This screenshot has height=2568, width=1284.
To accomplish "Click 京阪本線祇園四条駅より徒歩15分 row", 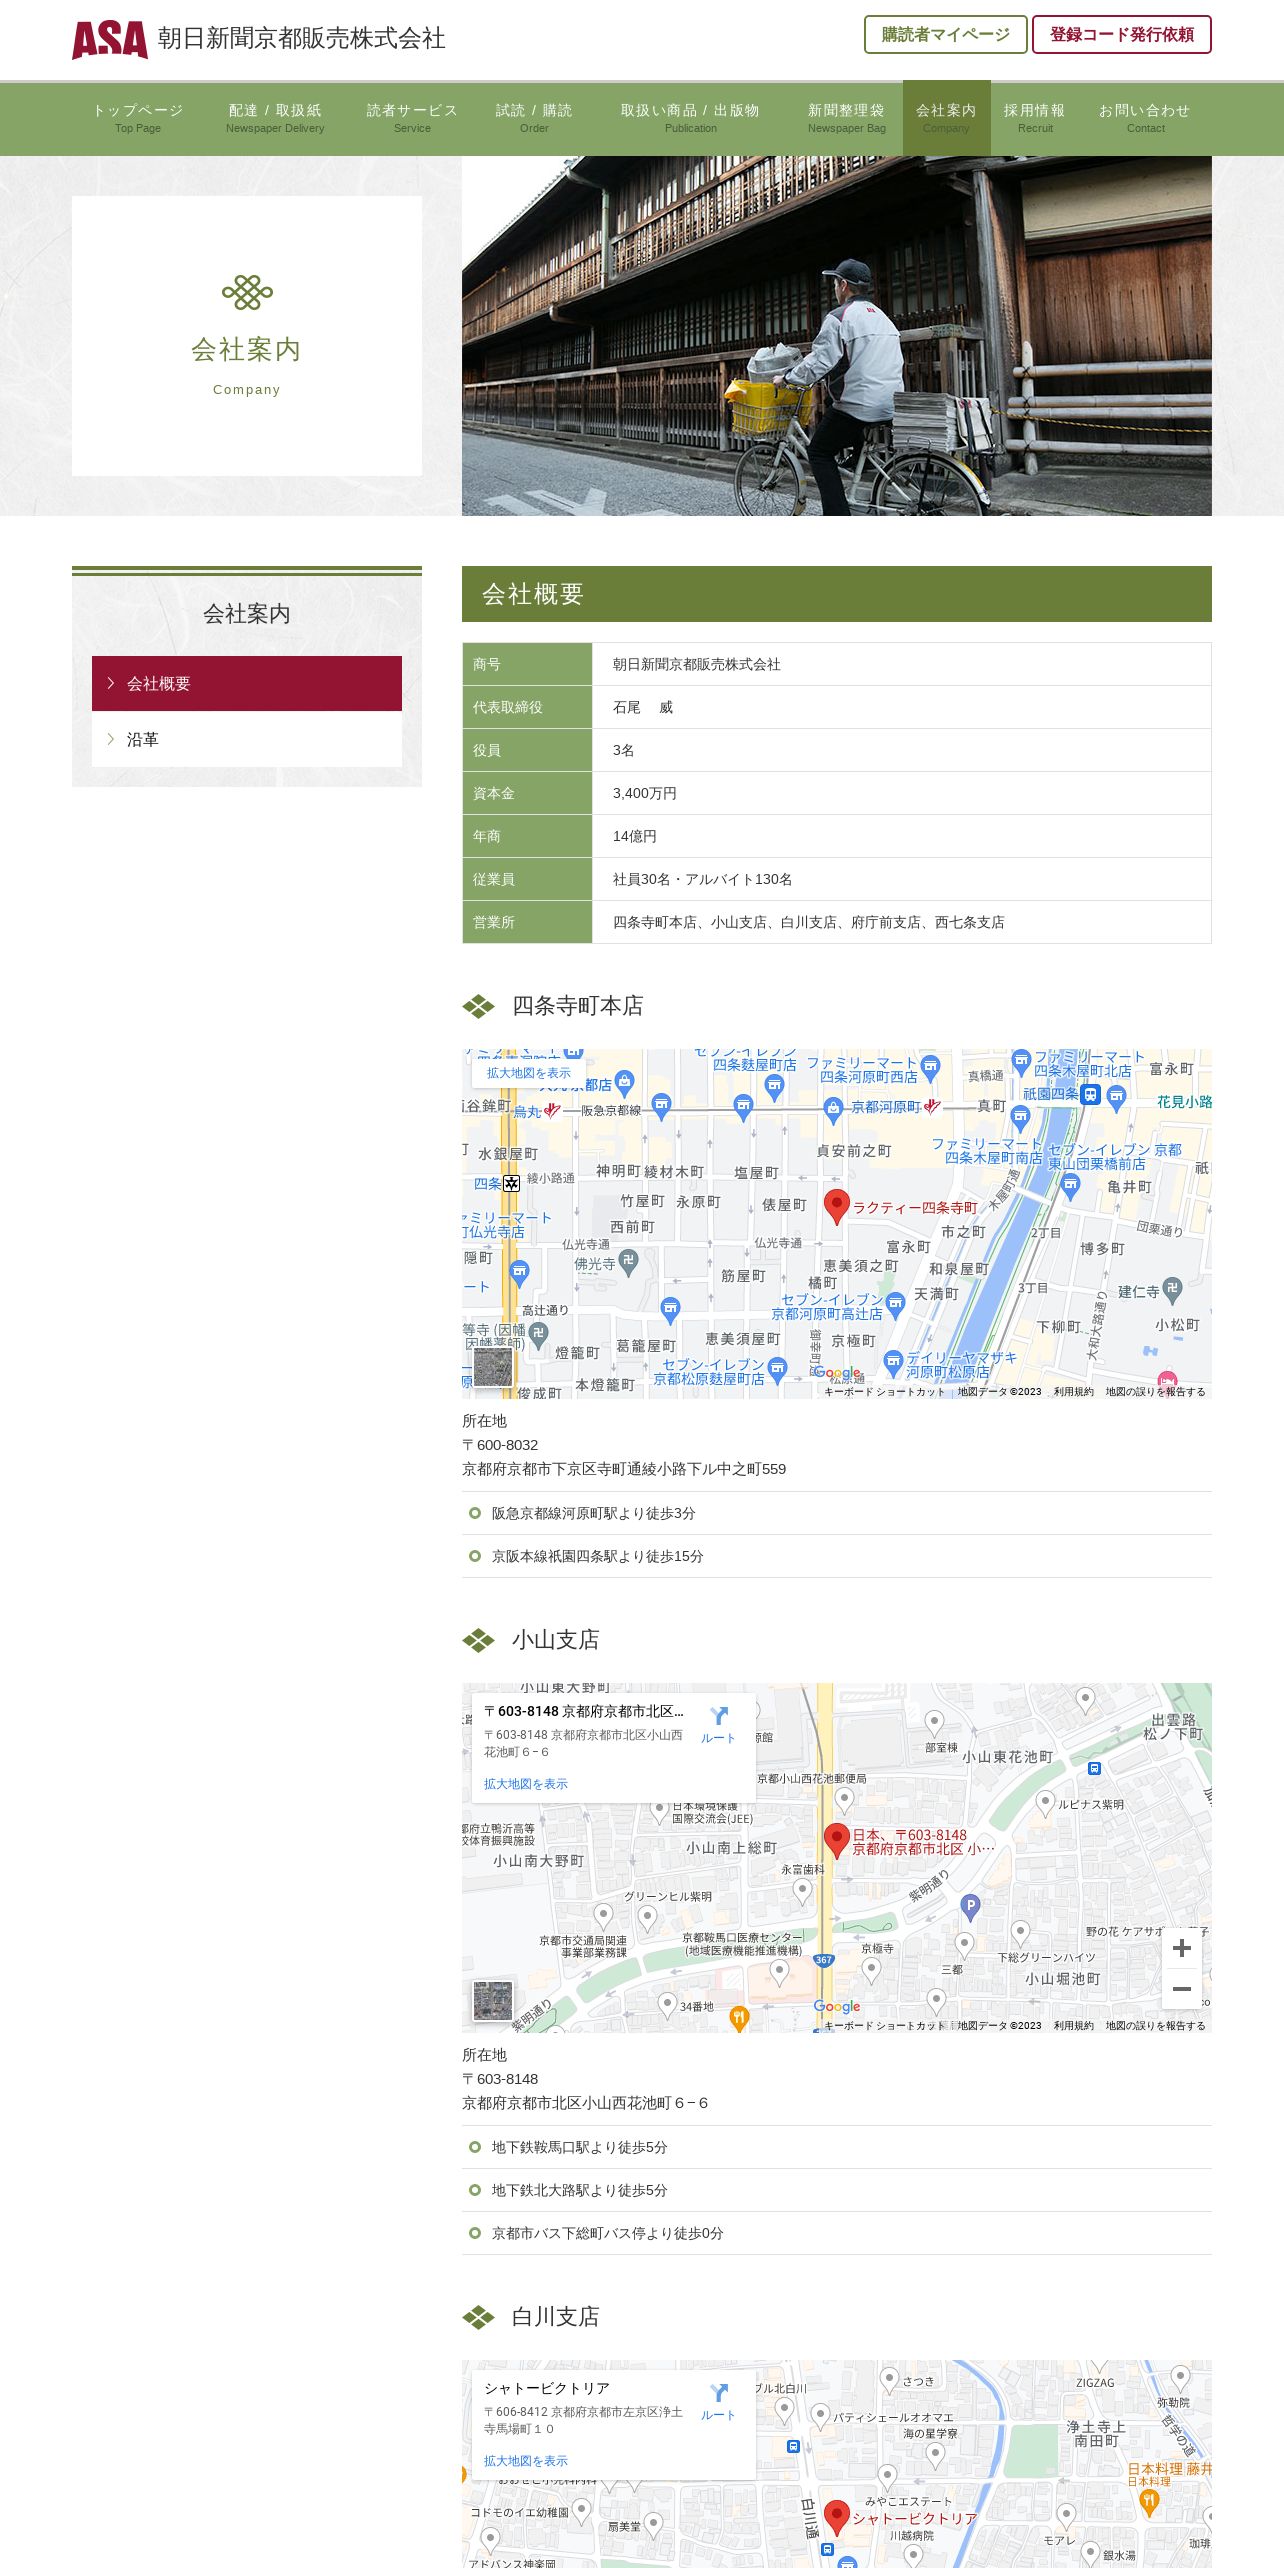I will (837, 1556).
